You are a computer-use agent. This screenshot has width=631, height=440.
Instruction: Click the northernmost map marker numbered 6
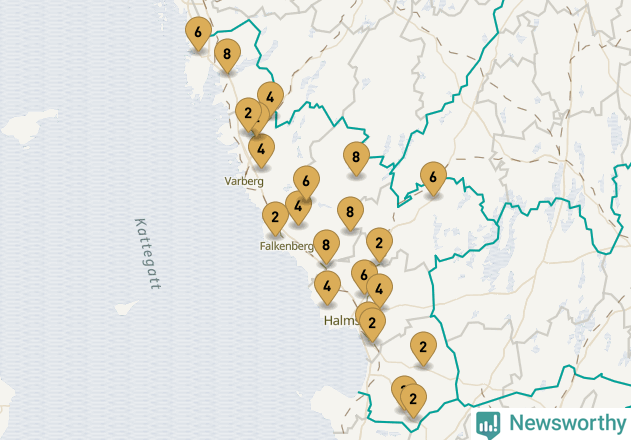198,32
